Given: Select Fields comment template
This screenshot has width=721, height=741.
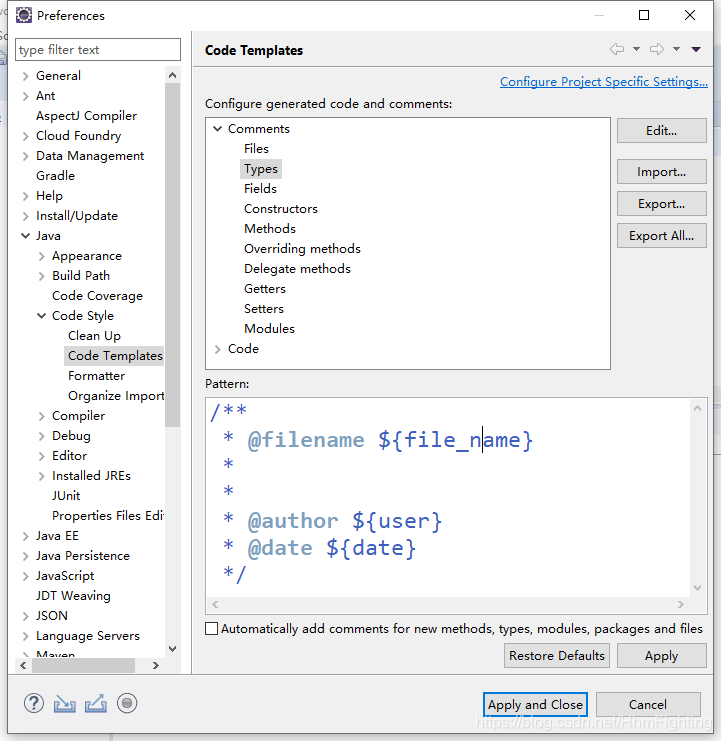Looking at the screenshot, I should coord(260,189).
